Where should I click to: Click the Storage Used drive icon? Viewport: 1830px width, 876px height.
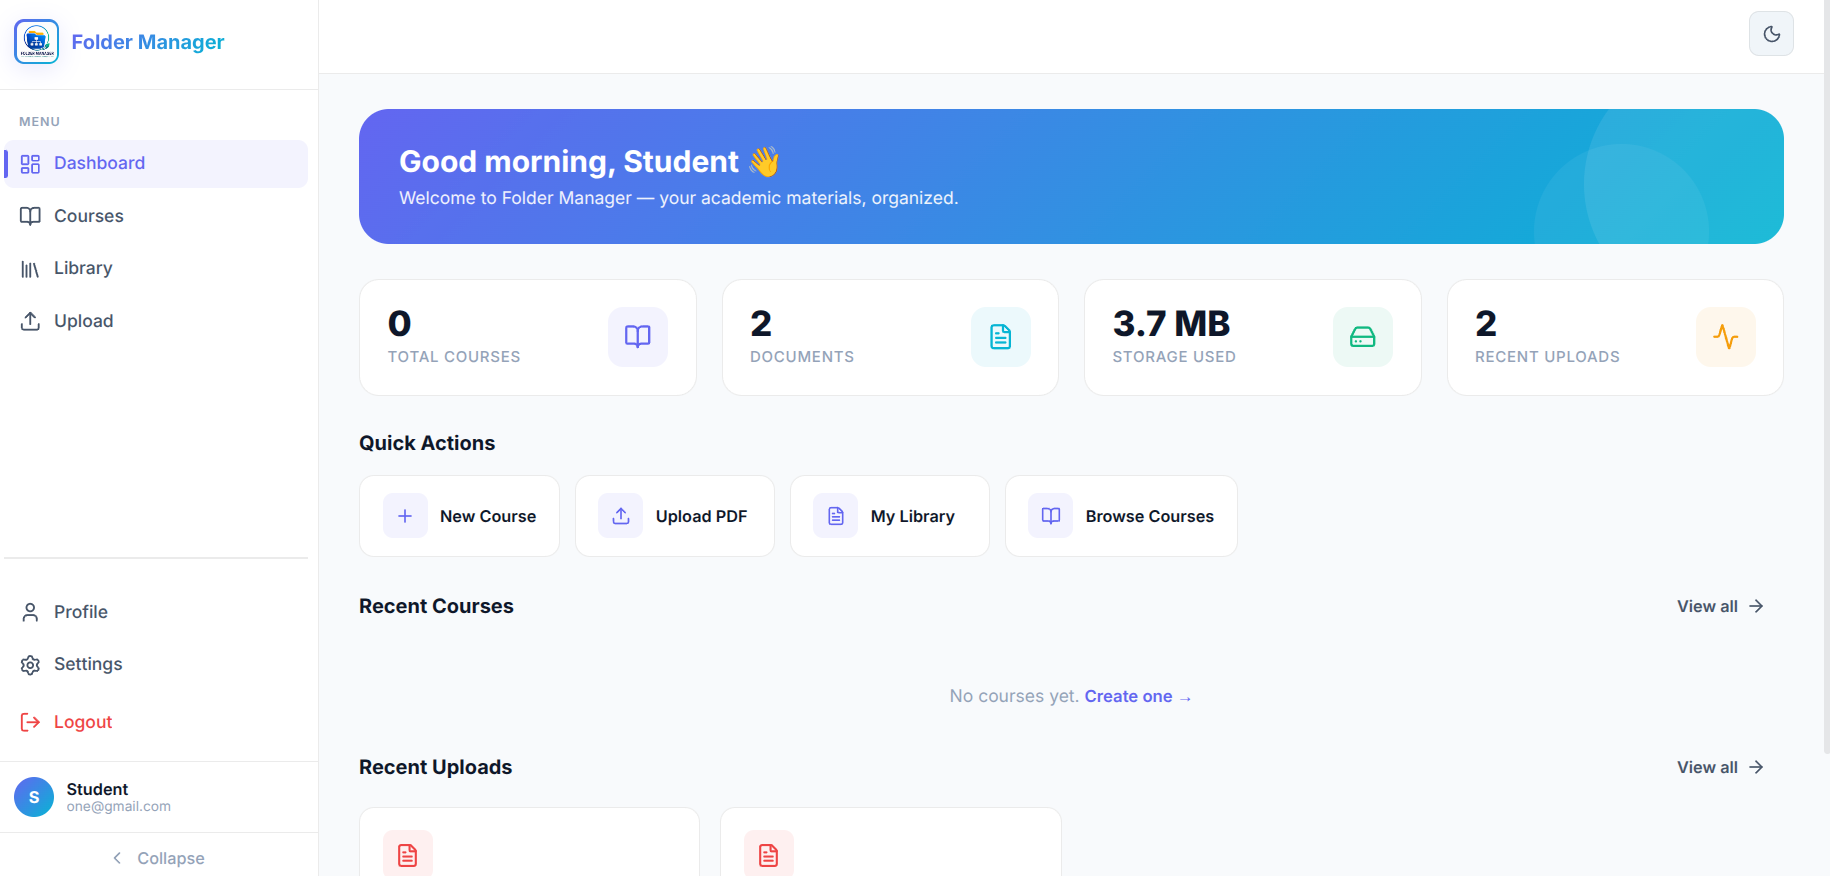click(x=1363, y=337)
